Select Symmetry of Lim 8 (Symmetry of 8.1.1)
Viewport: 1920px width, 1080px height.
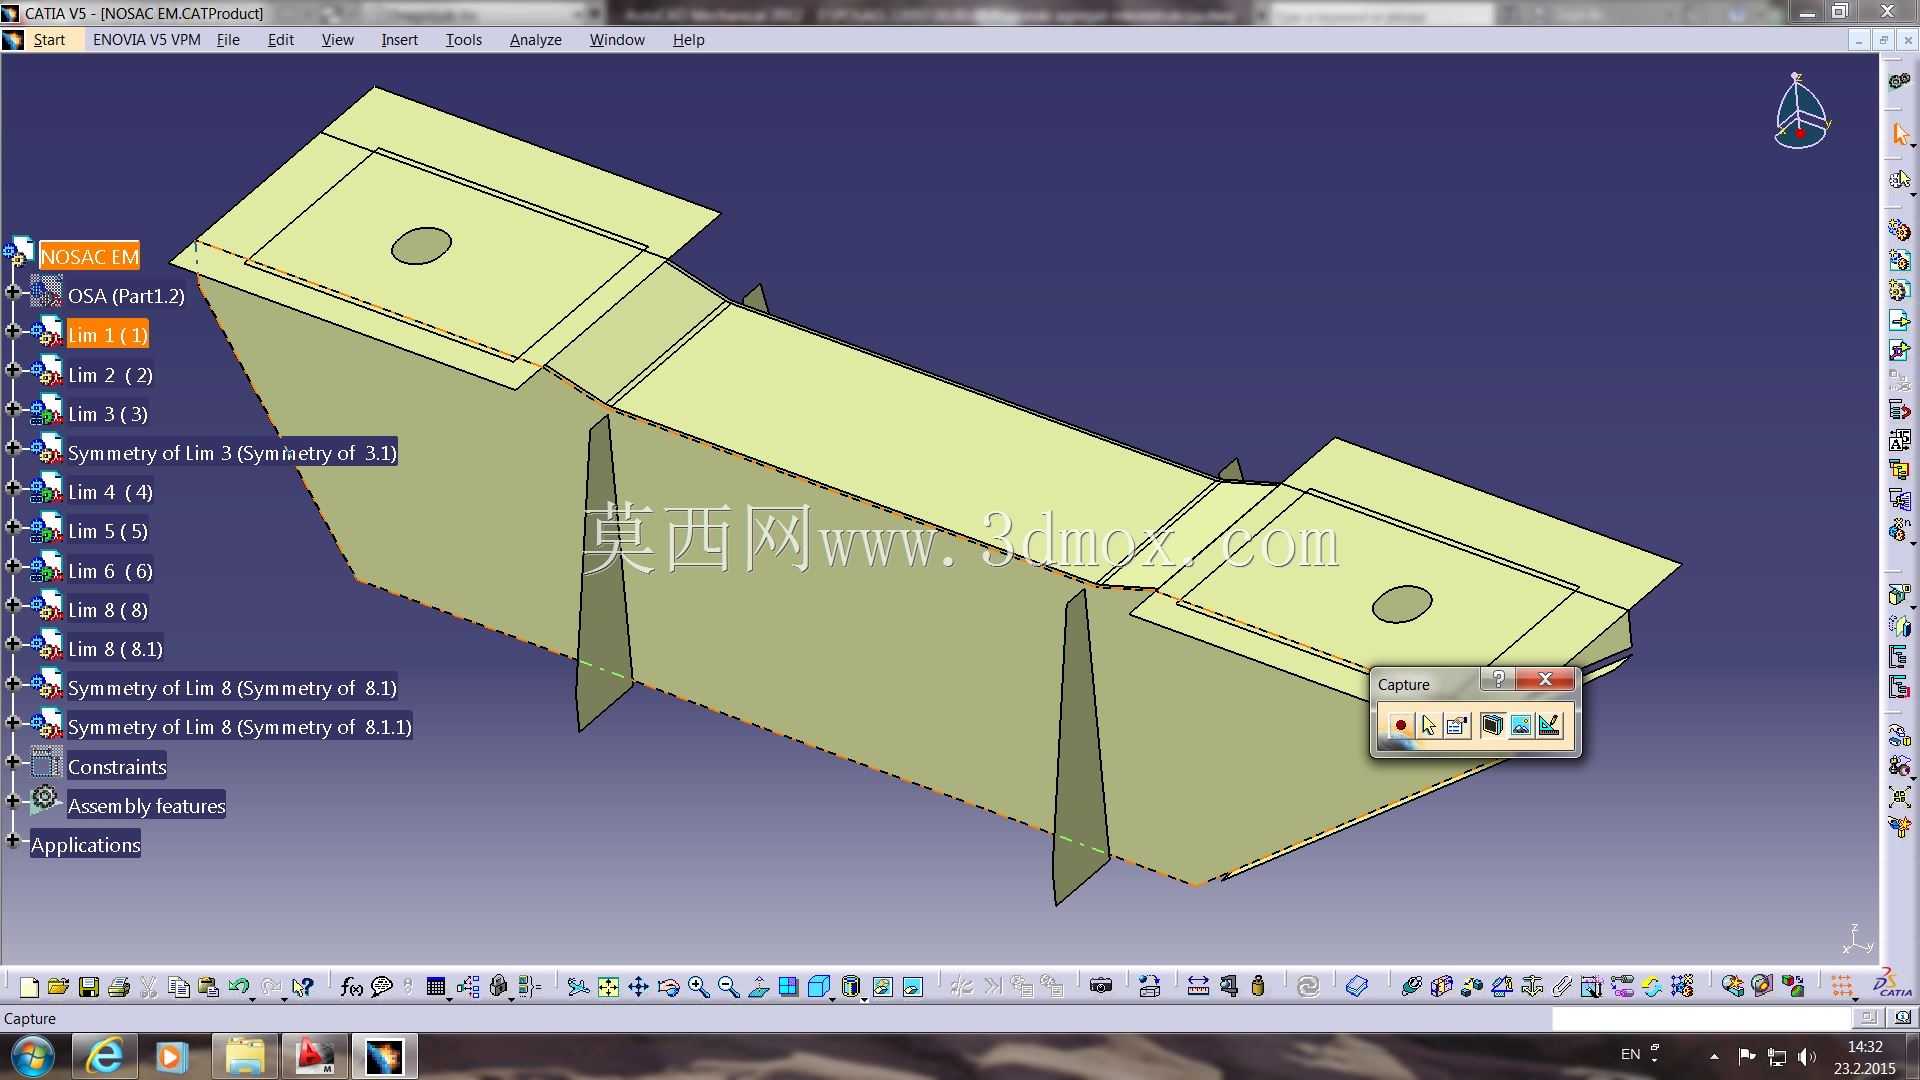click(x=239, y=727)
